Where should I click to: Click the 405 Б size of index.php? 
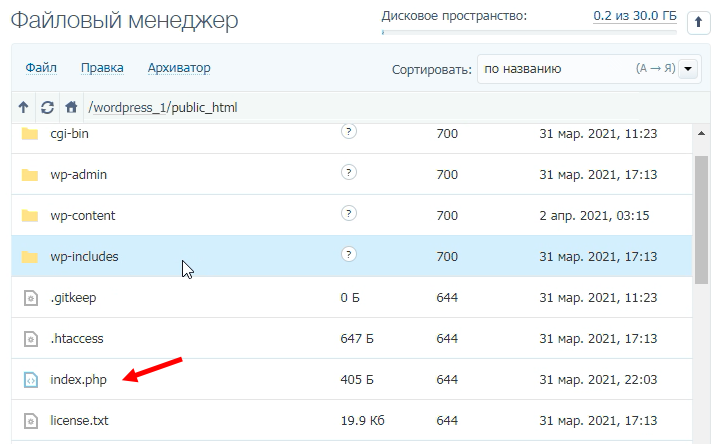[357, 380]
